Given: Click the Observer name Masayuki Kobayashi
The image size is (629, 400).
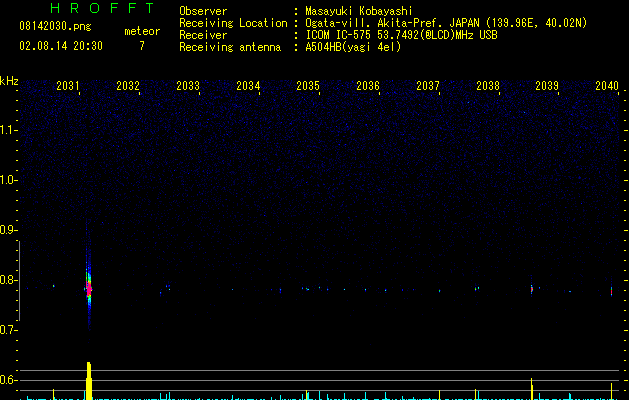Looking at the screenshot, I should pos(359,11).
